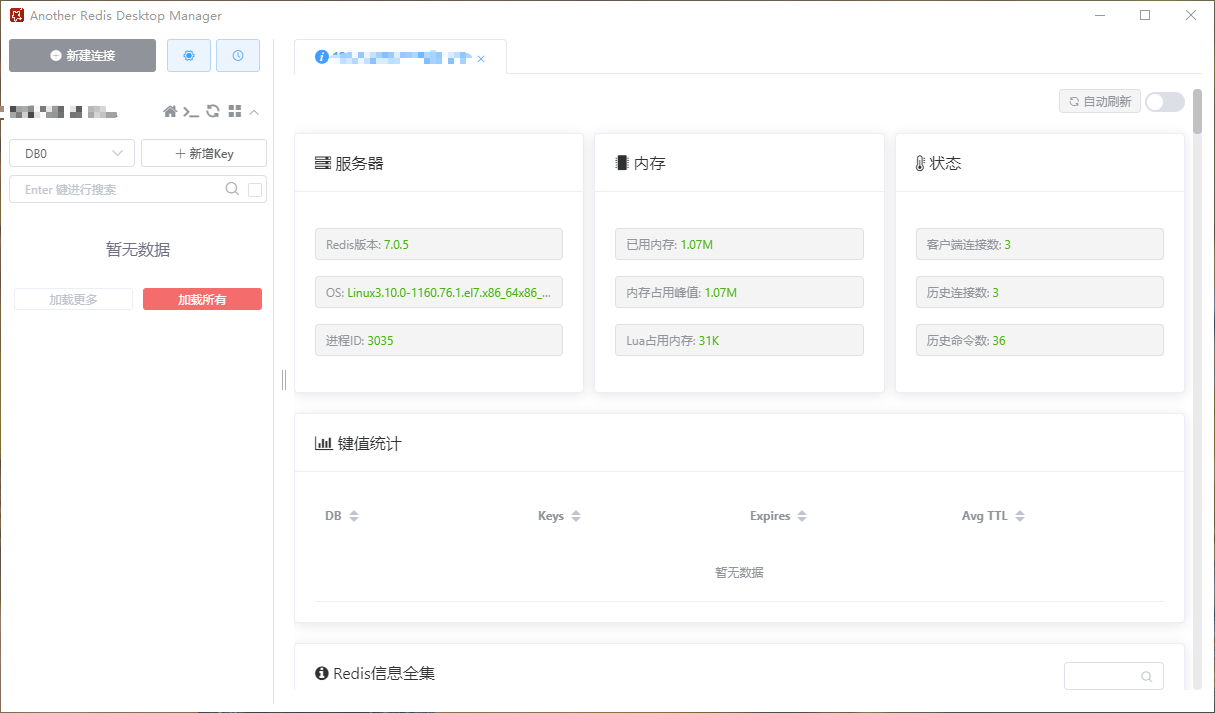Screen dimensions: 1215x713
Task: Close the connection tab
Action: coord(481,58)
